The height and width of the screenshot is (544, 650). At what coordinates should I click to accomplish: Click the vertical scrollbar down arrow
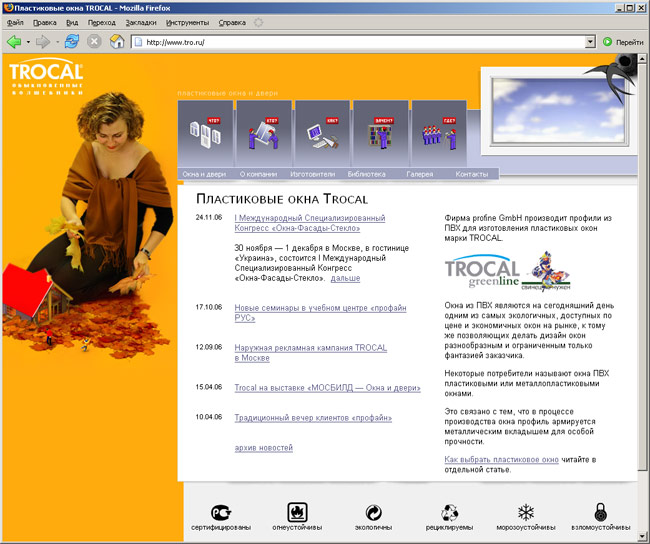(643, 537)
